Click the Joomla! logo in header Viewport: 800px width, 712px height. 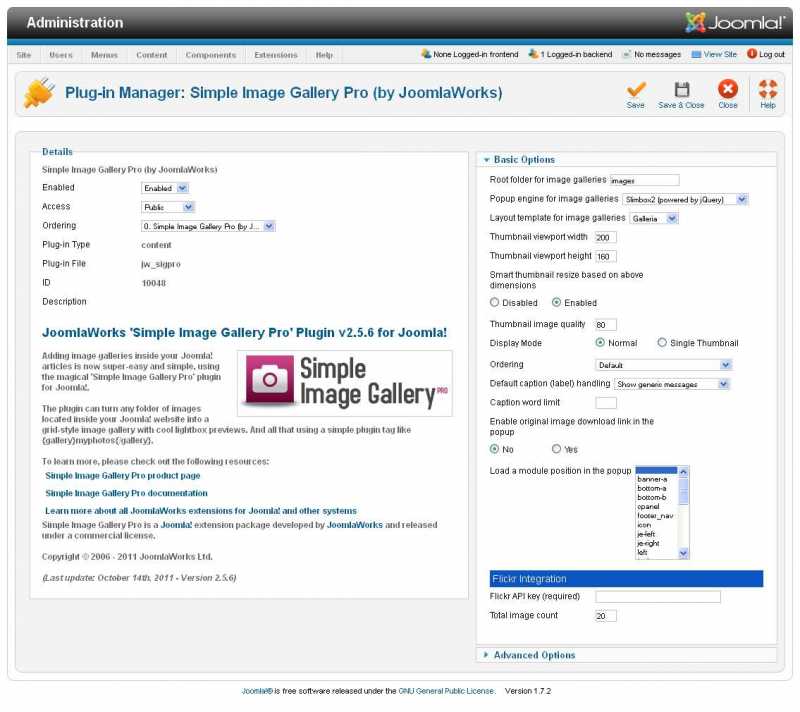(735, 22)
